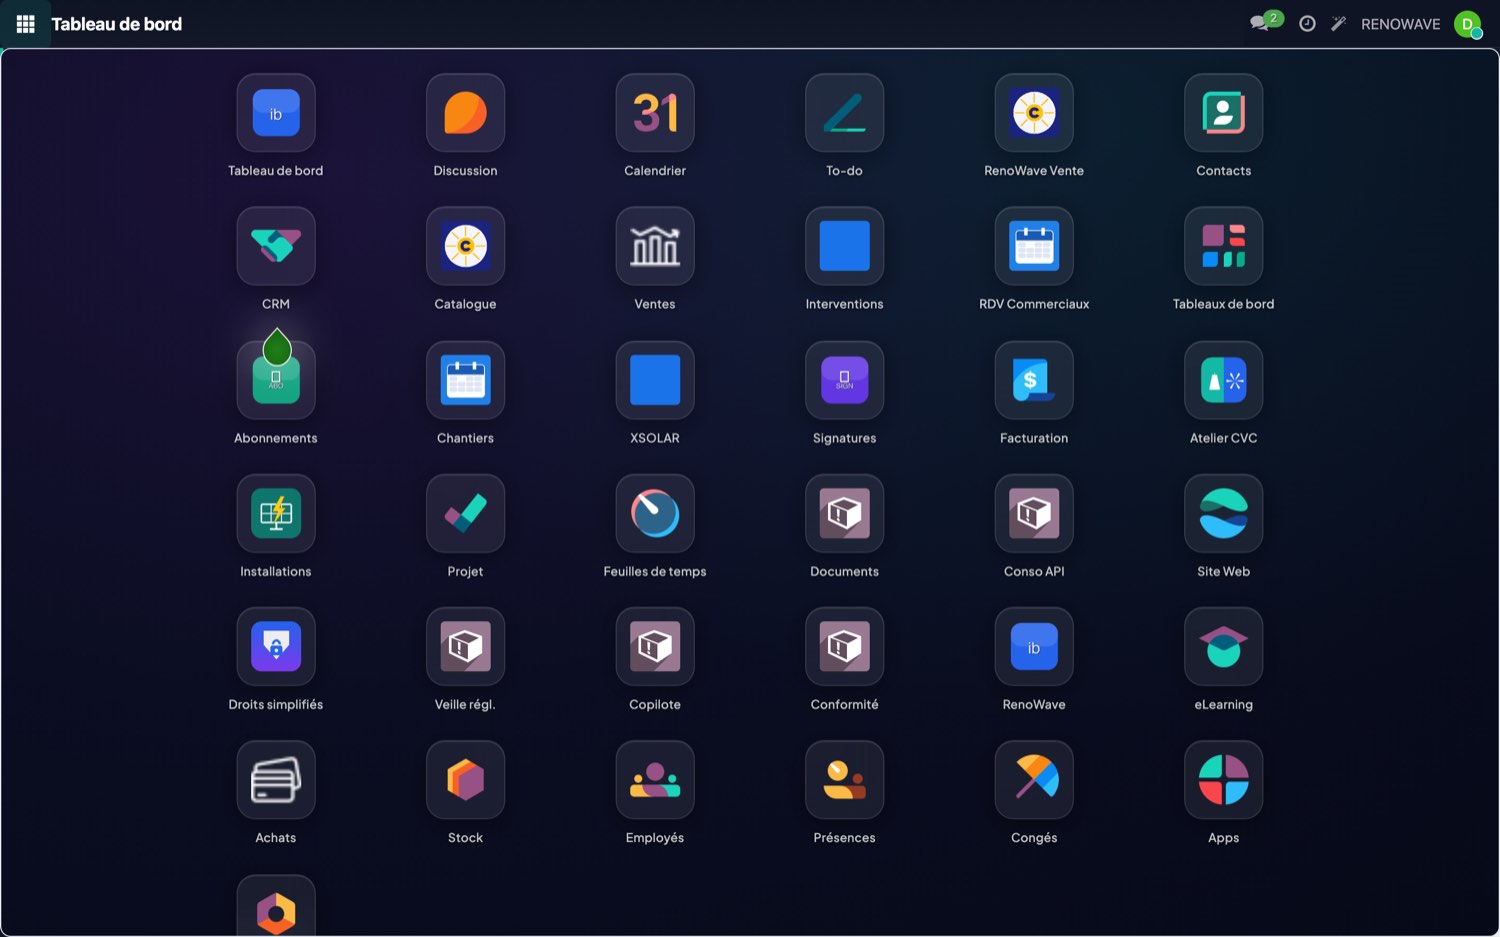Open RDV Commerciaux app
Screen dimensions: 1500x937
click(x=1034, y=246)
